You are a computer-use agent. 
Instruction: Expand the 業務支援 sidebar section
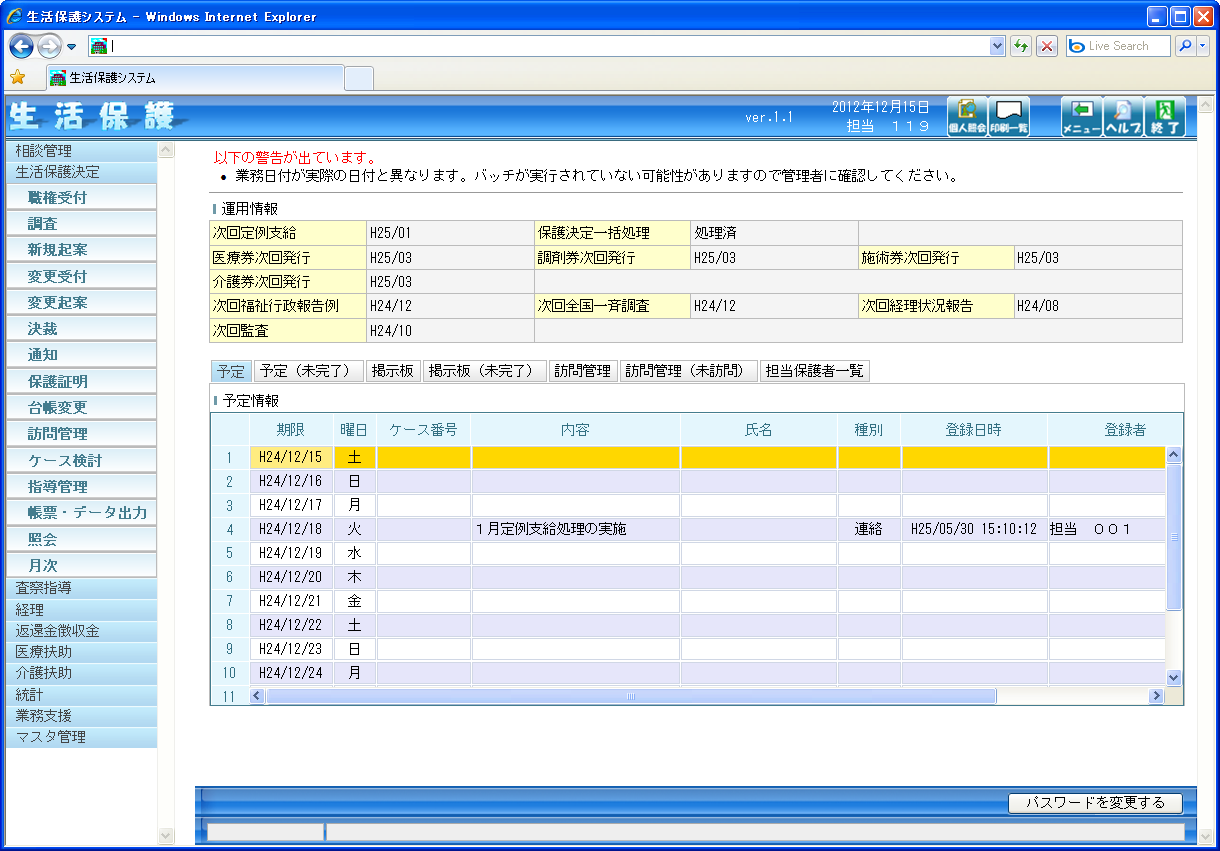81,716
